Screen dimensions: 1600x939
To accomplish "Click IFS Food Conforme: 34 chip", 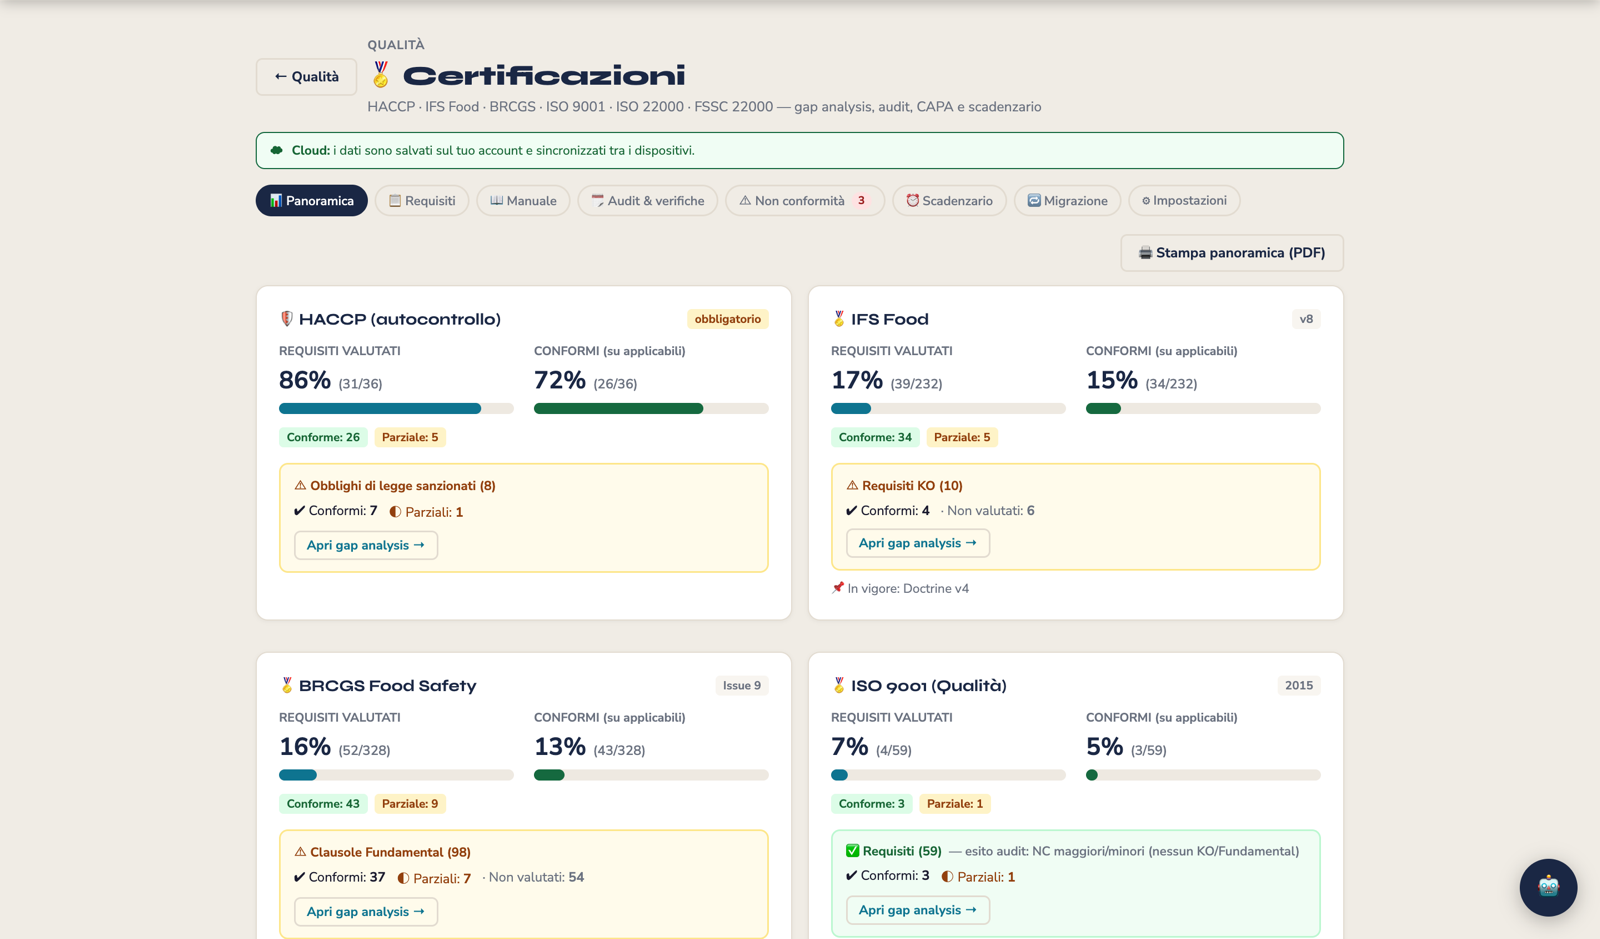I will pos(875,437).
